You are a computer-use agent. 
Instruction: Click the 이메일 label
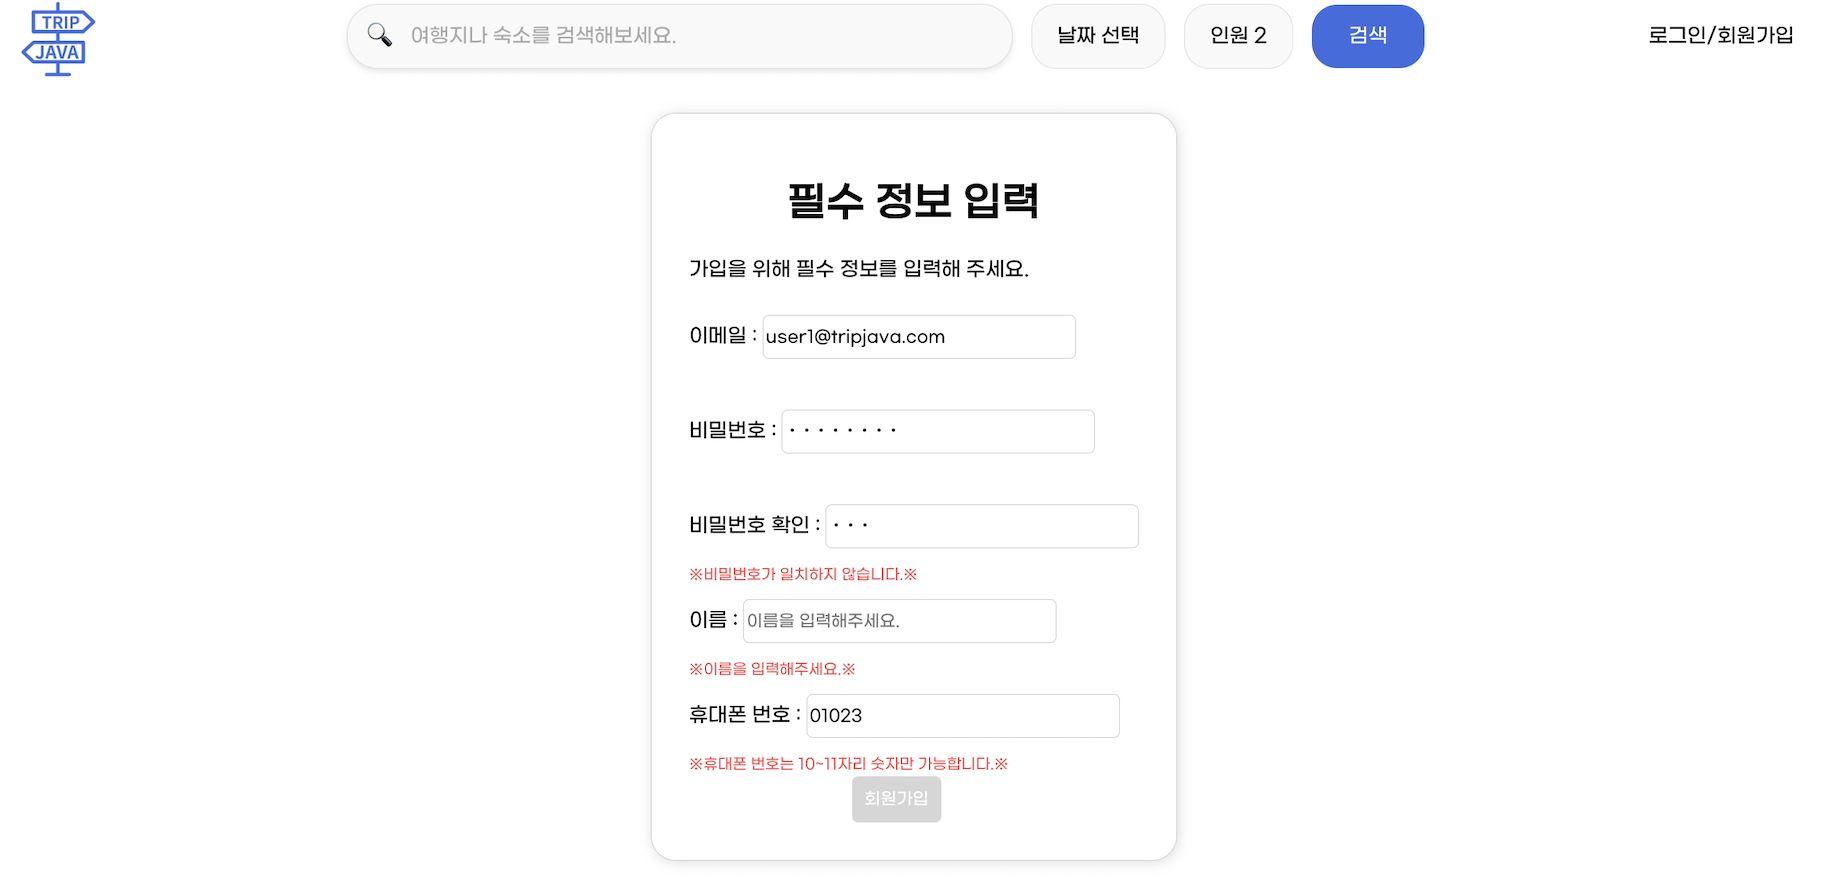tap(718, 336)
